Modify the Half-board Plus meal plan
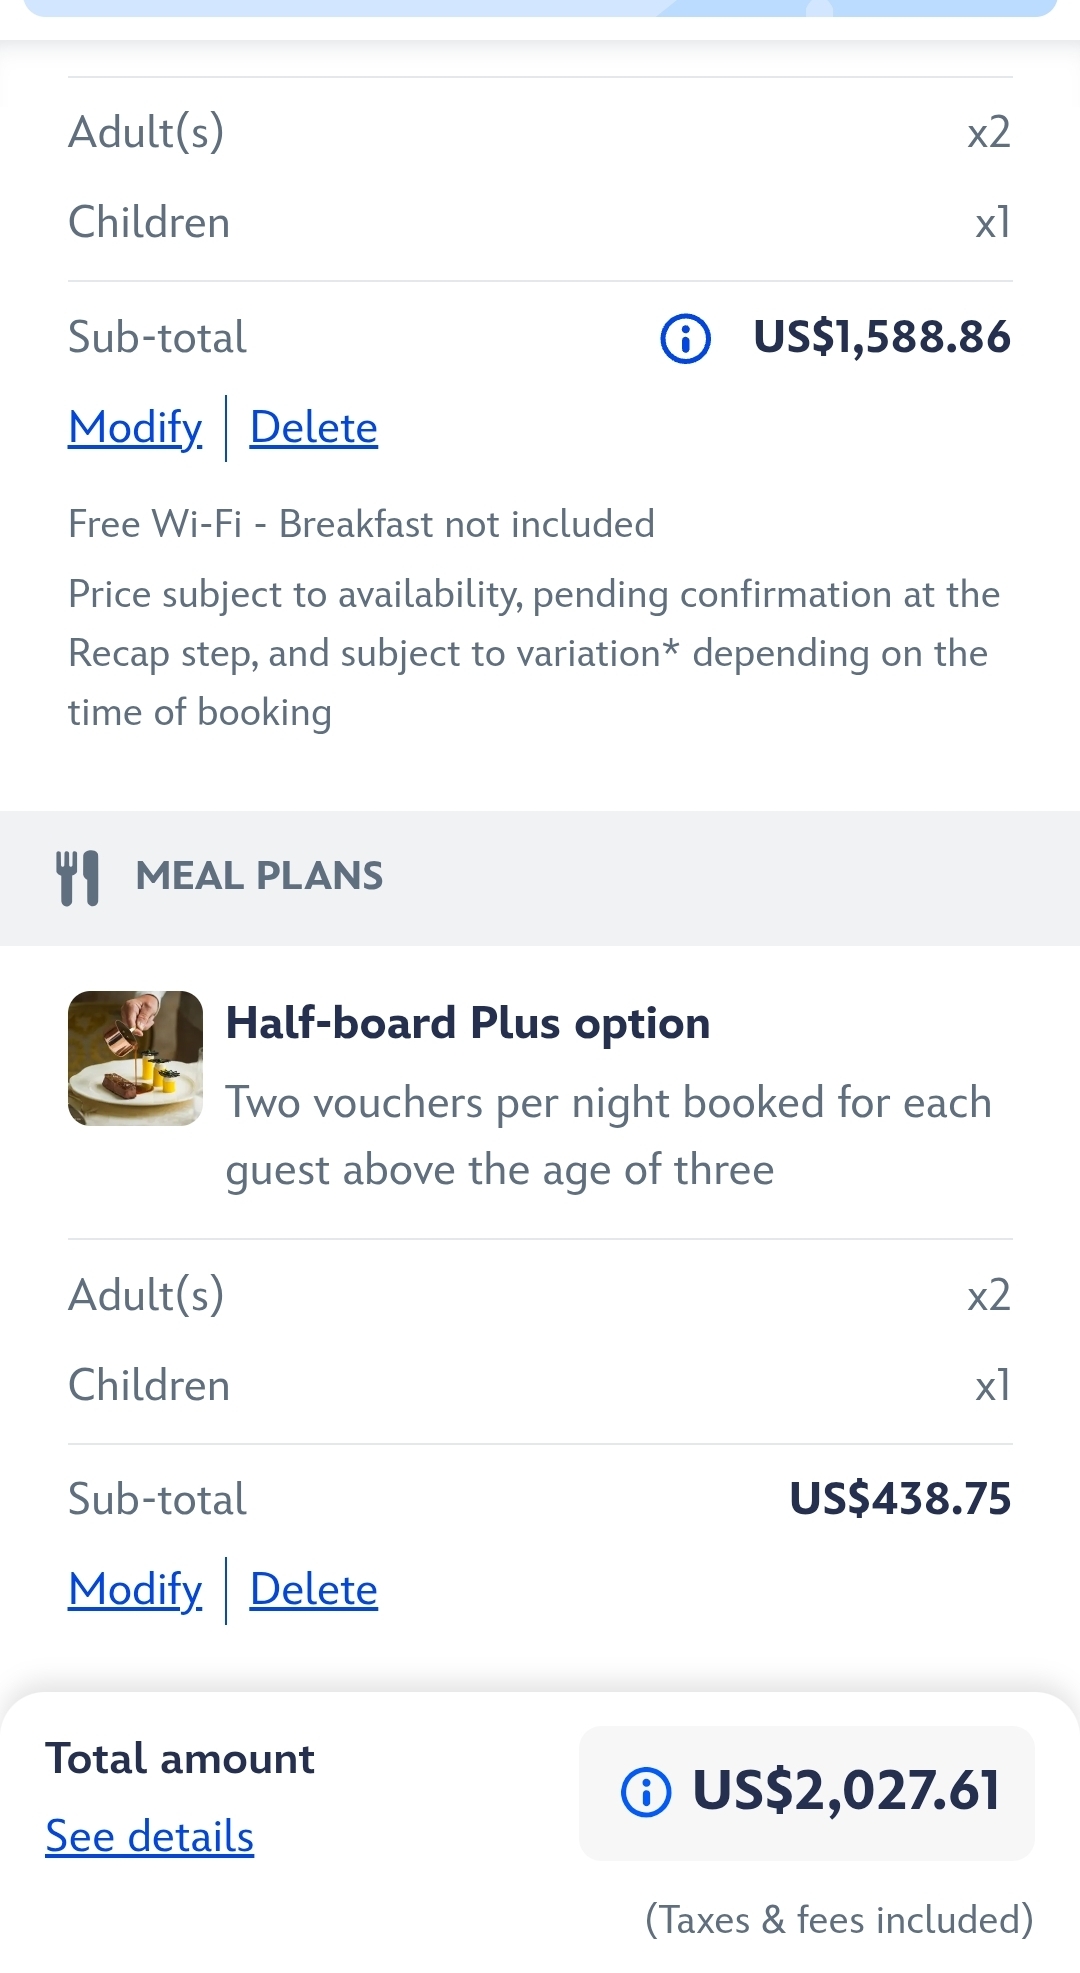 pyautogui.click(x=135, y=1590)
